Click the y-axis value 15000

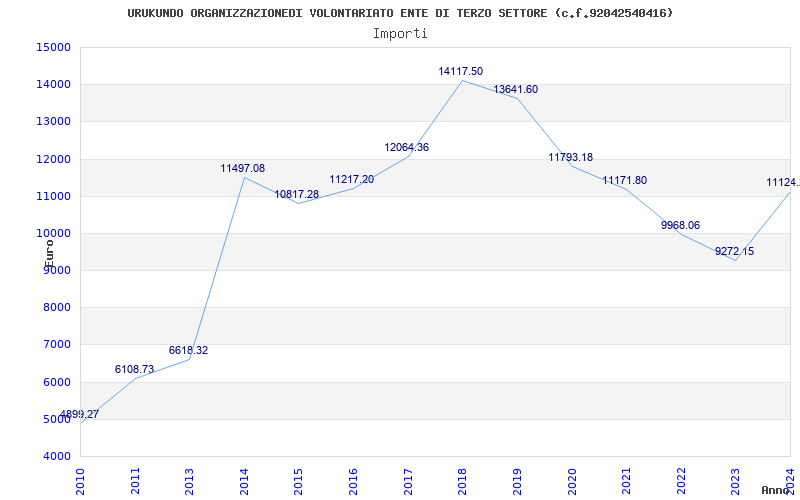(53, 47)
